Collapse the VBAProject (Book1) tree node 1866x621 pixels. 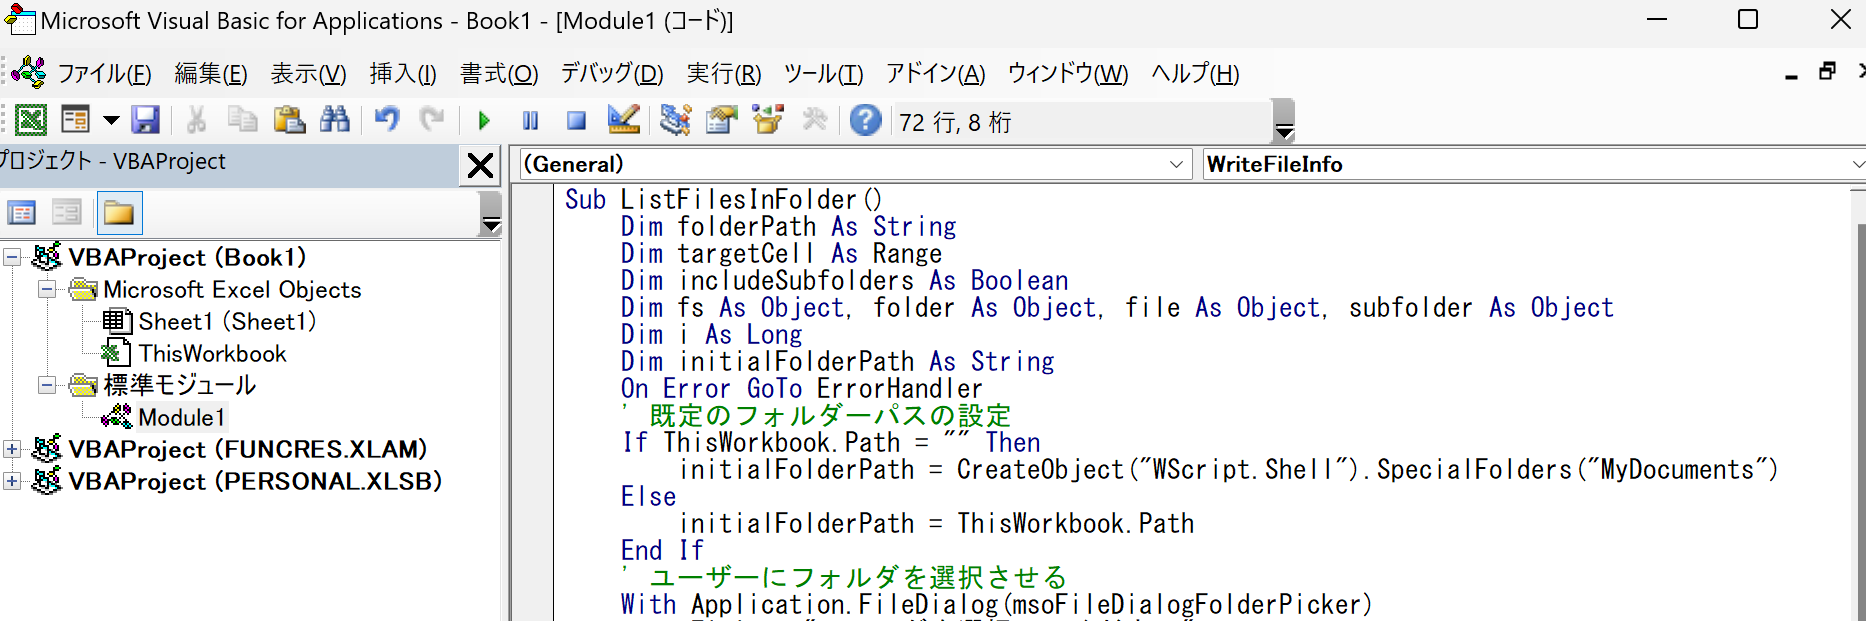point(12,258)
